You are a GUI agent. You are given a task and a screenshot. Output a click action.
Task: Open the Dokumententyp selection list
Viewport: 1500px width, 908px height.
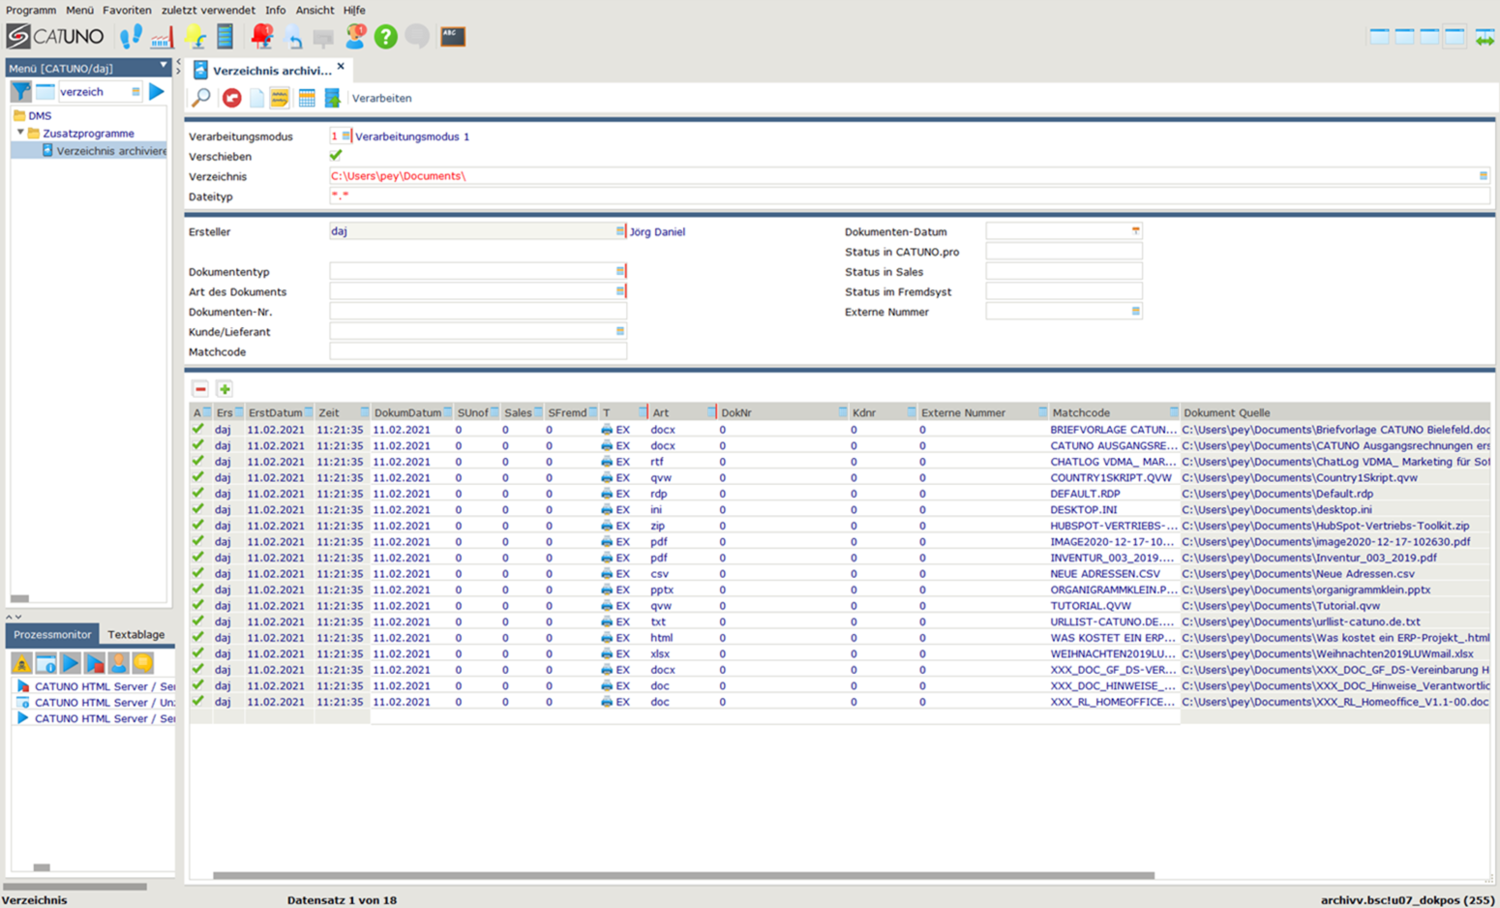click(620, 271)
